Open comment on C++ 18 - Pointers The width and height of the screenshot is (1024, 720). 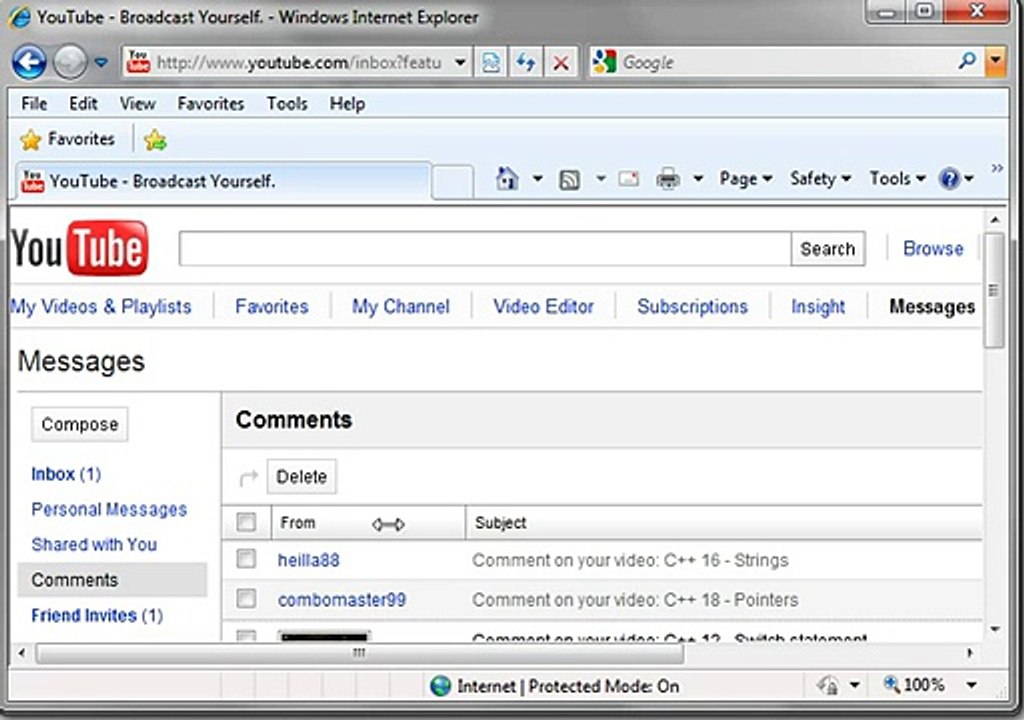point(635,600)
